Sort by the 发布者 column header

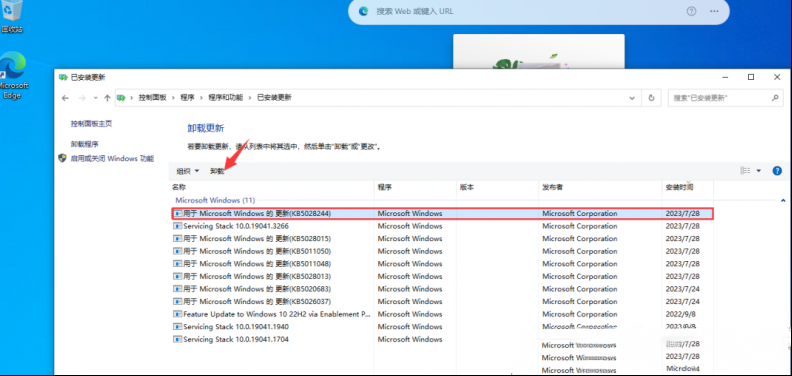point(601,187)
